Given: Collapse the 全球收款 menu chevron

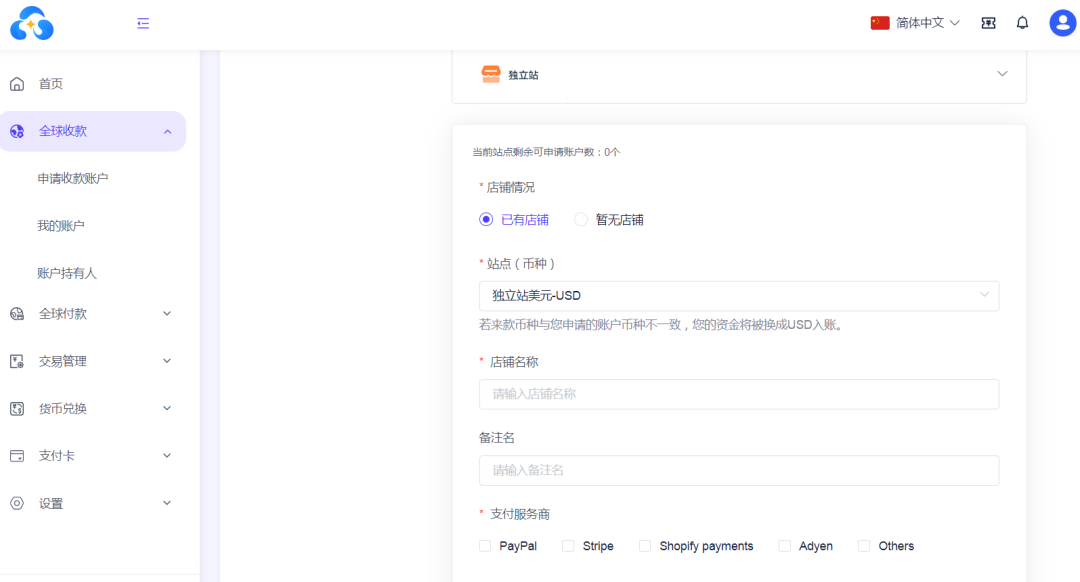Looking at the screenshot, I should coord(167,132).
